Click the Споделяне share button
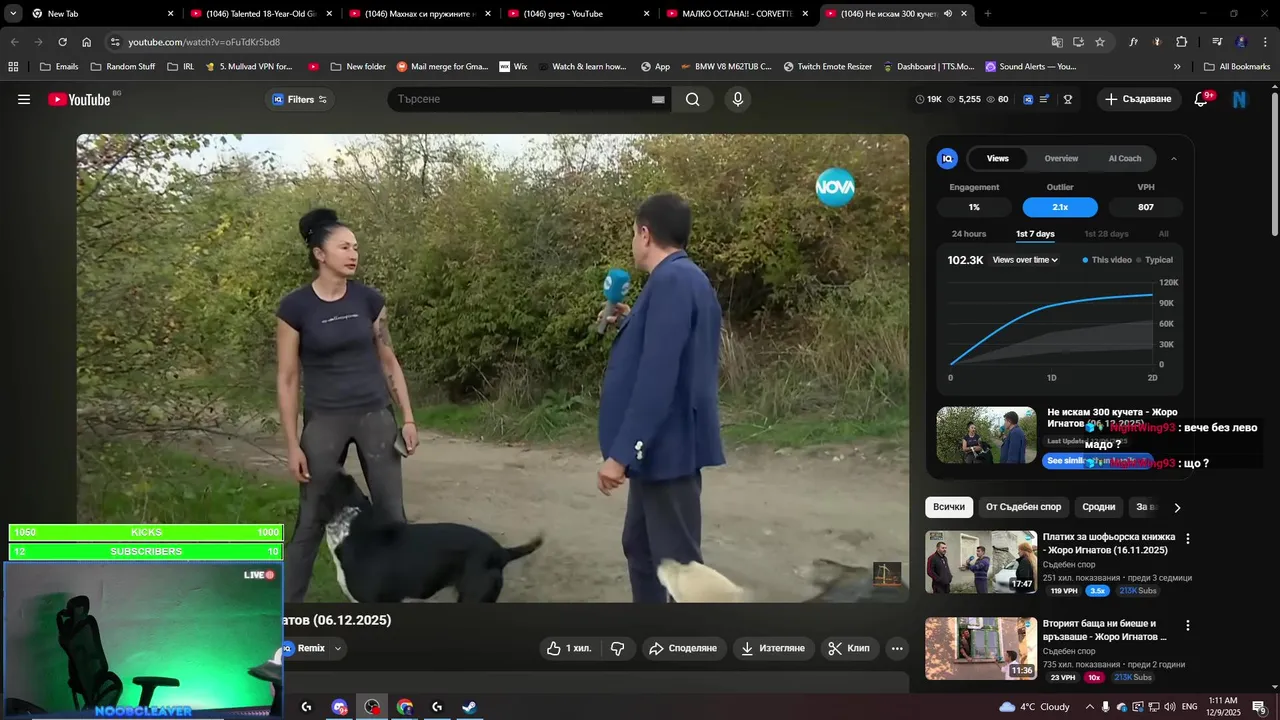This screenshot has height=720, width=1280. coord(683,648)
